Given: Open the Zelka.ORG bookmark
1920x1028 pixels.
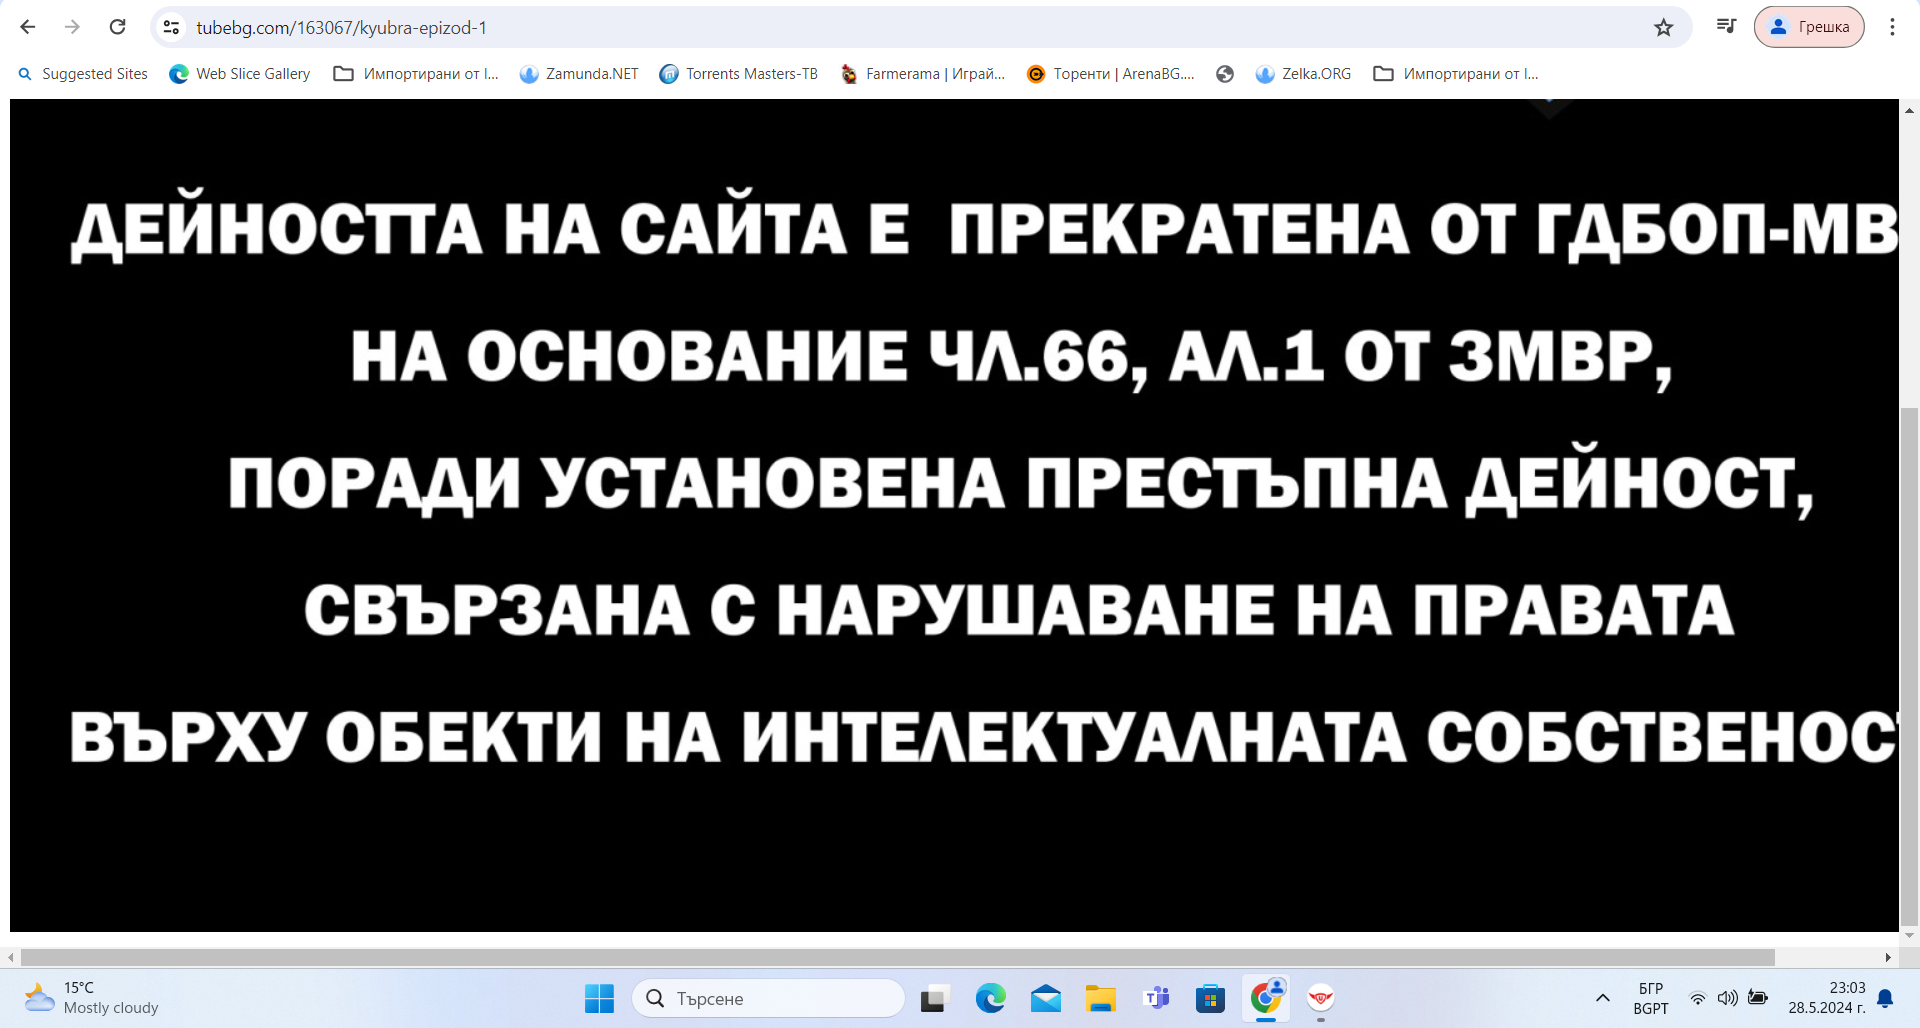Looking at the screenshot, I should click(x=1304, y=74).
